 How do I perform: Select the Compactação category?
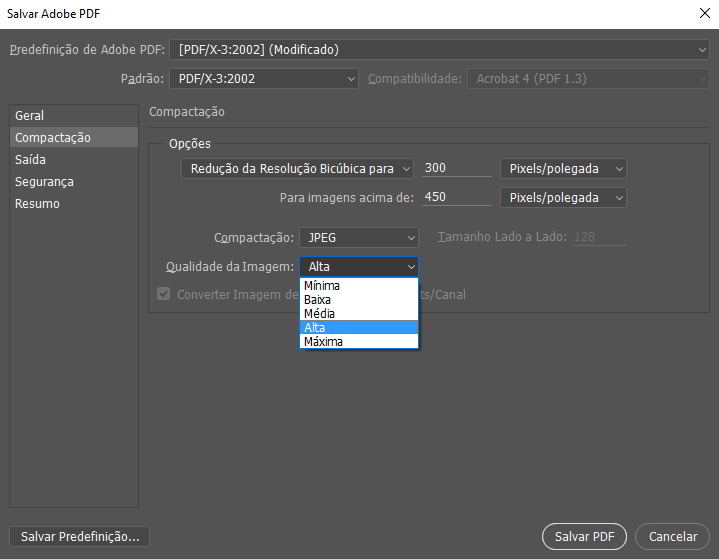(x=52, y=138)
